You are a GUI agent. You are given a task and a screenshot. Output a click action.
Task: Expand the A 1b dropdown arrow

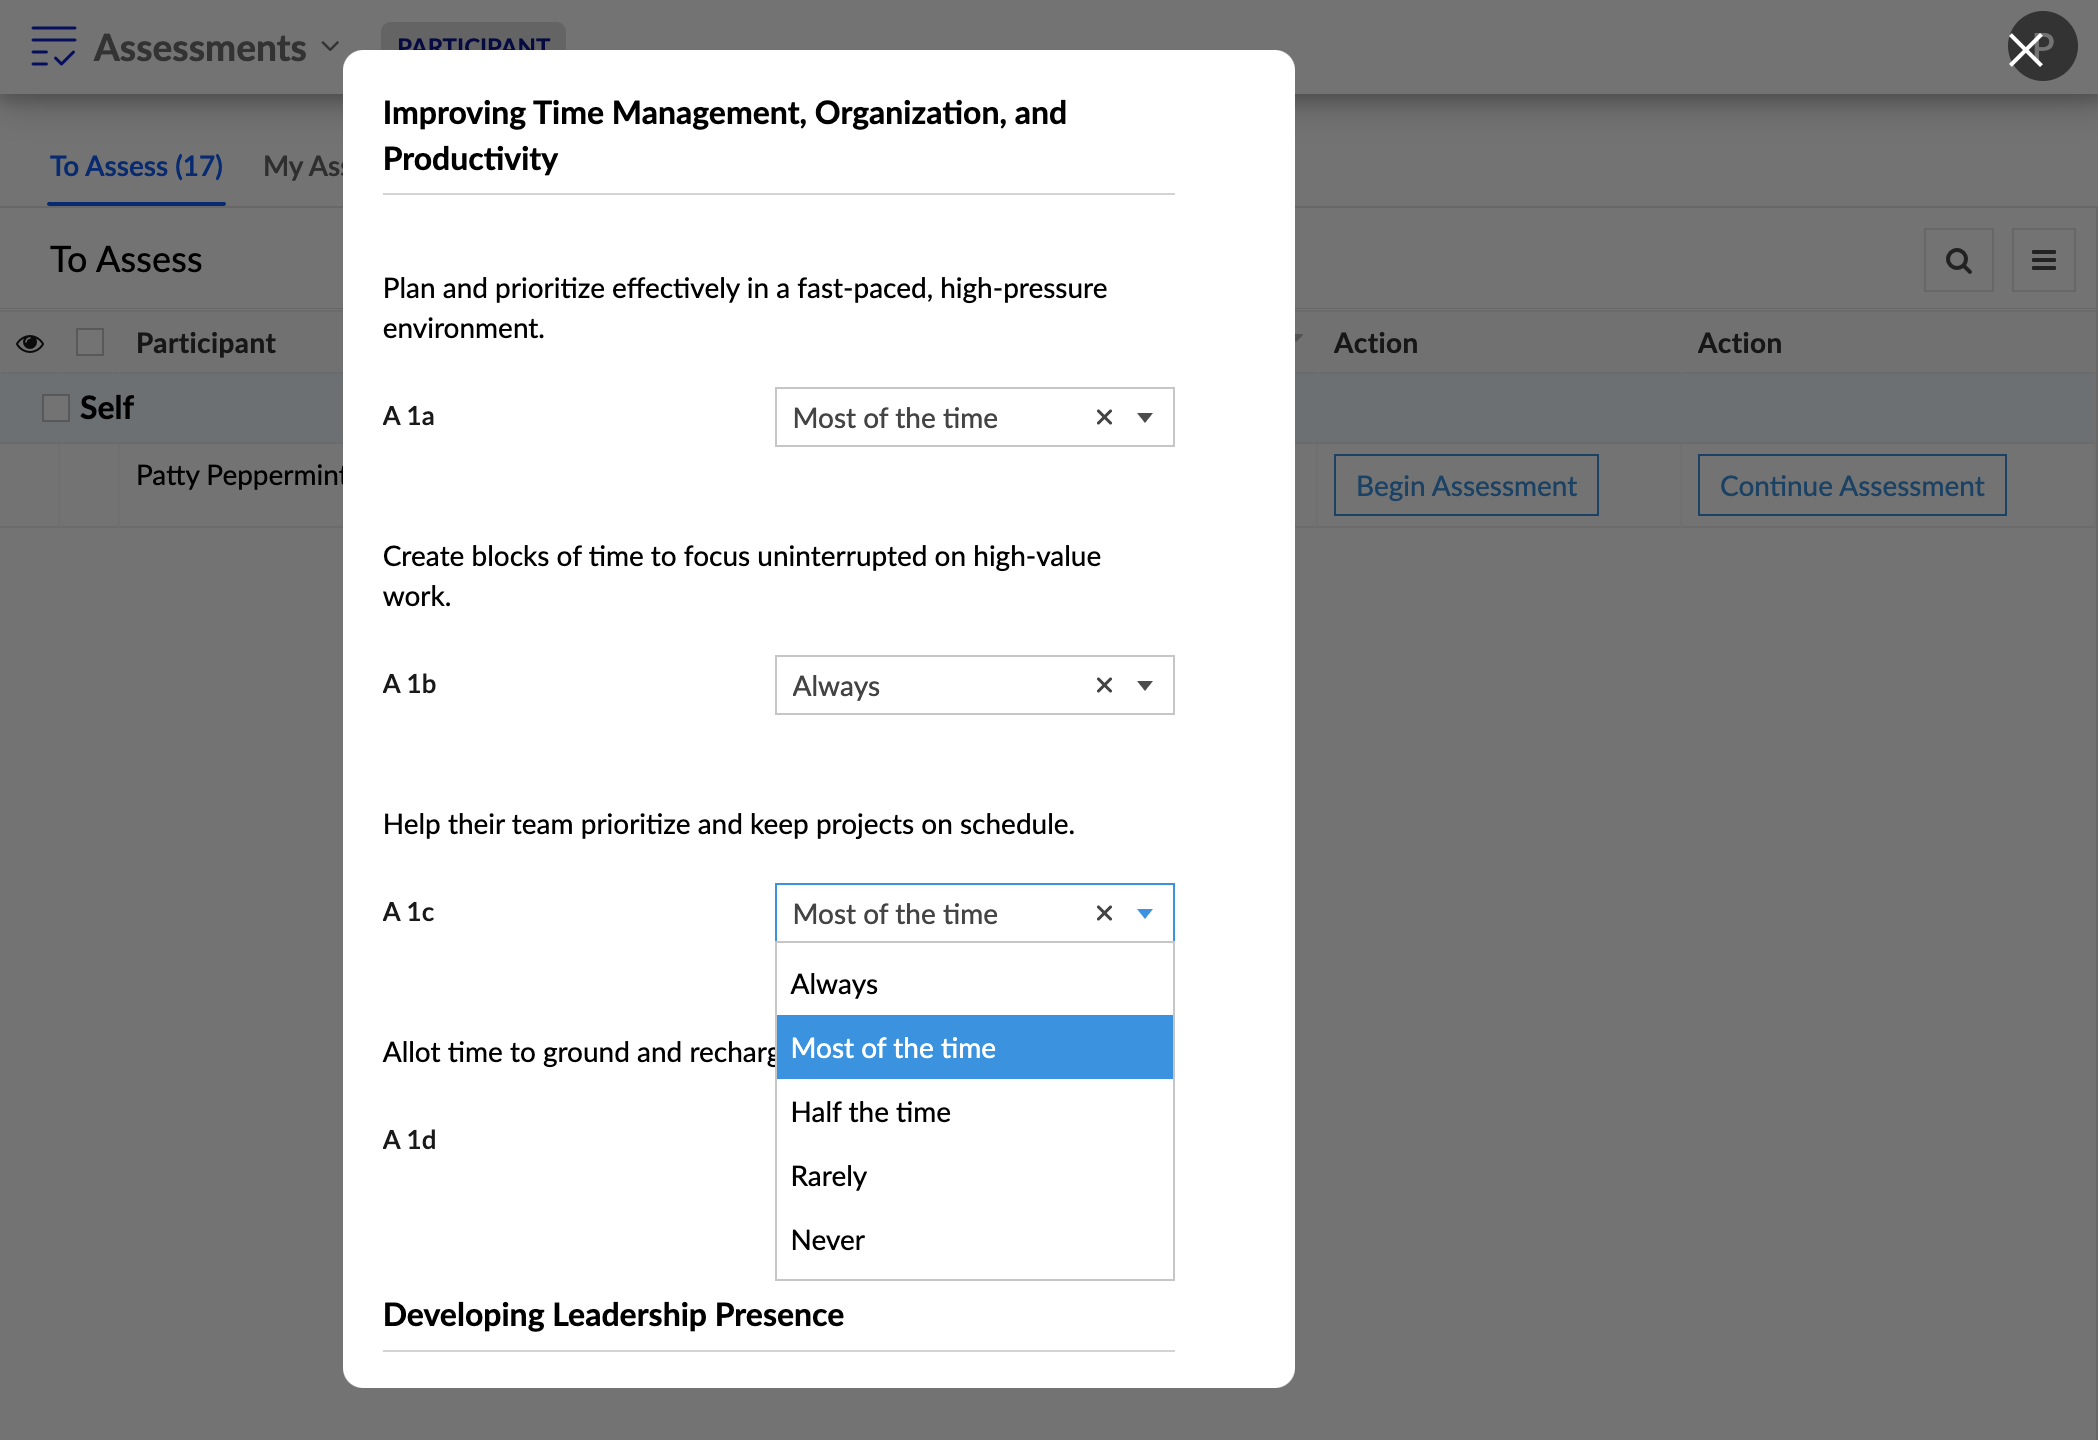click(x=1145, y=685)
